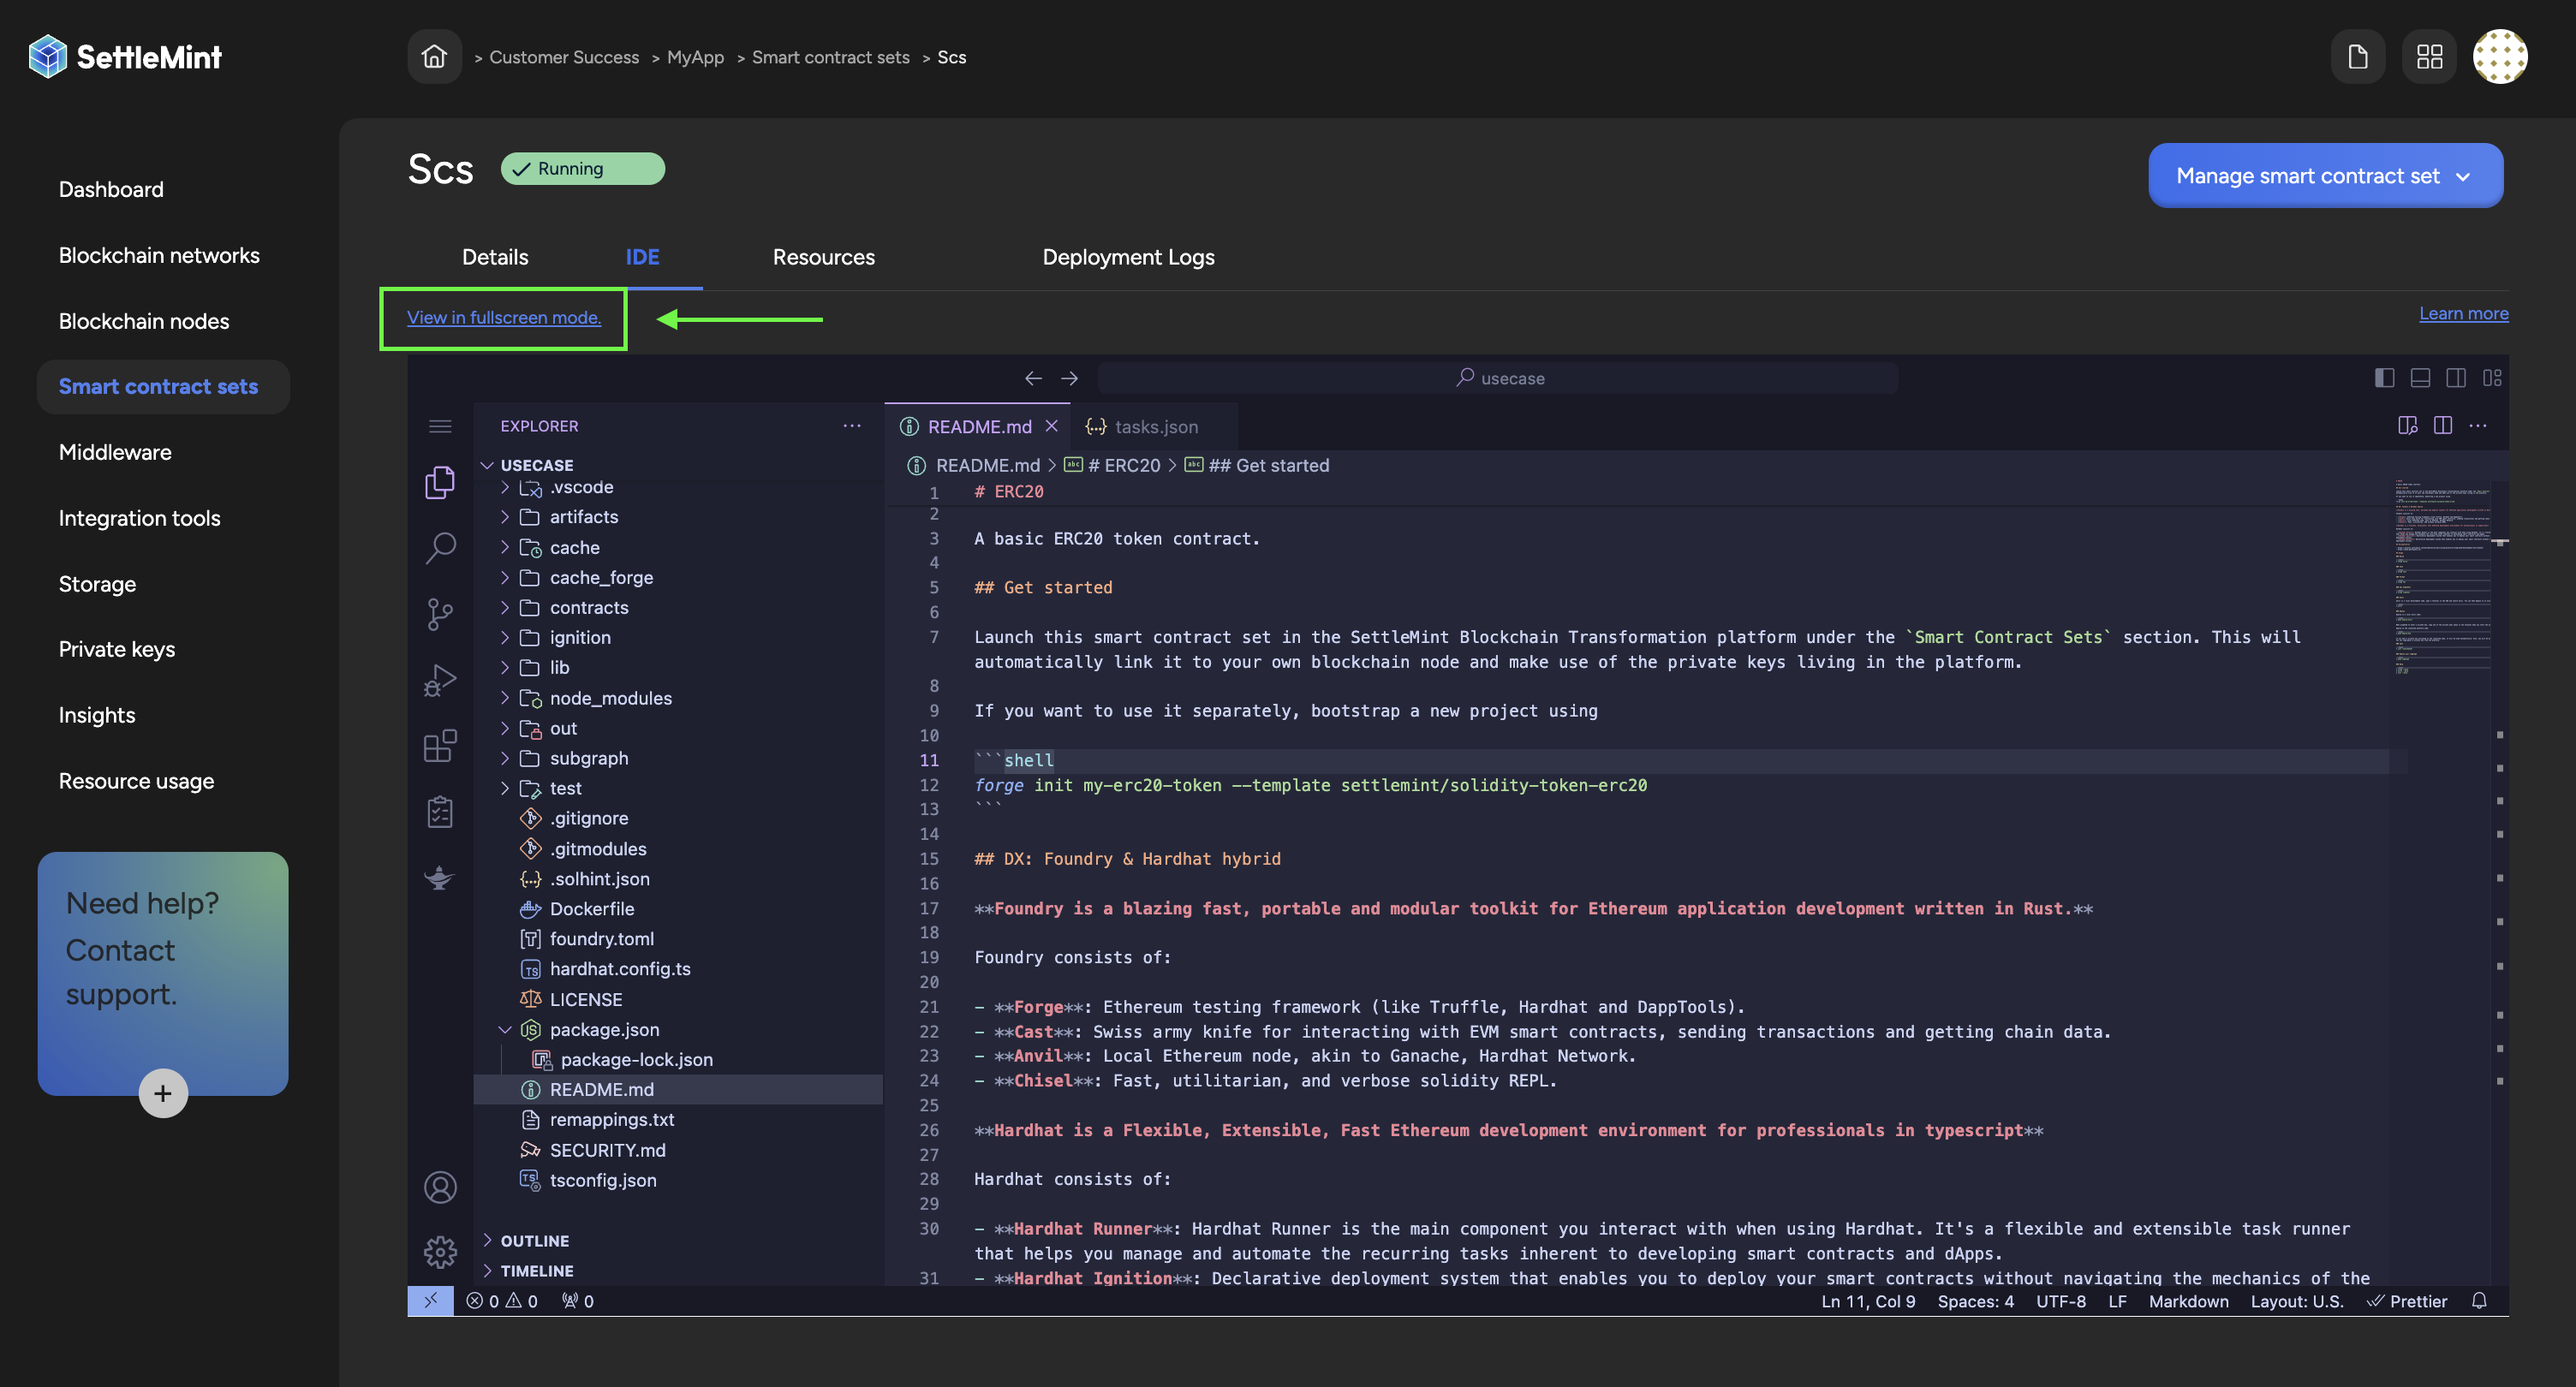The image size is (2576, 1387).
Task: Open Manage smart contract set dropdown
Action: [x=2325, y=176]
